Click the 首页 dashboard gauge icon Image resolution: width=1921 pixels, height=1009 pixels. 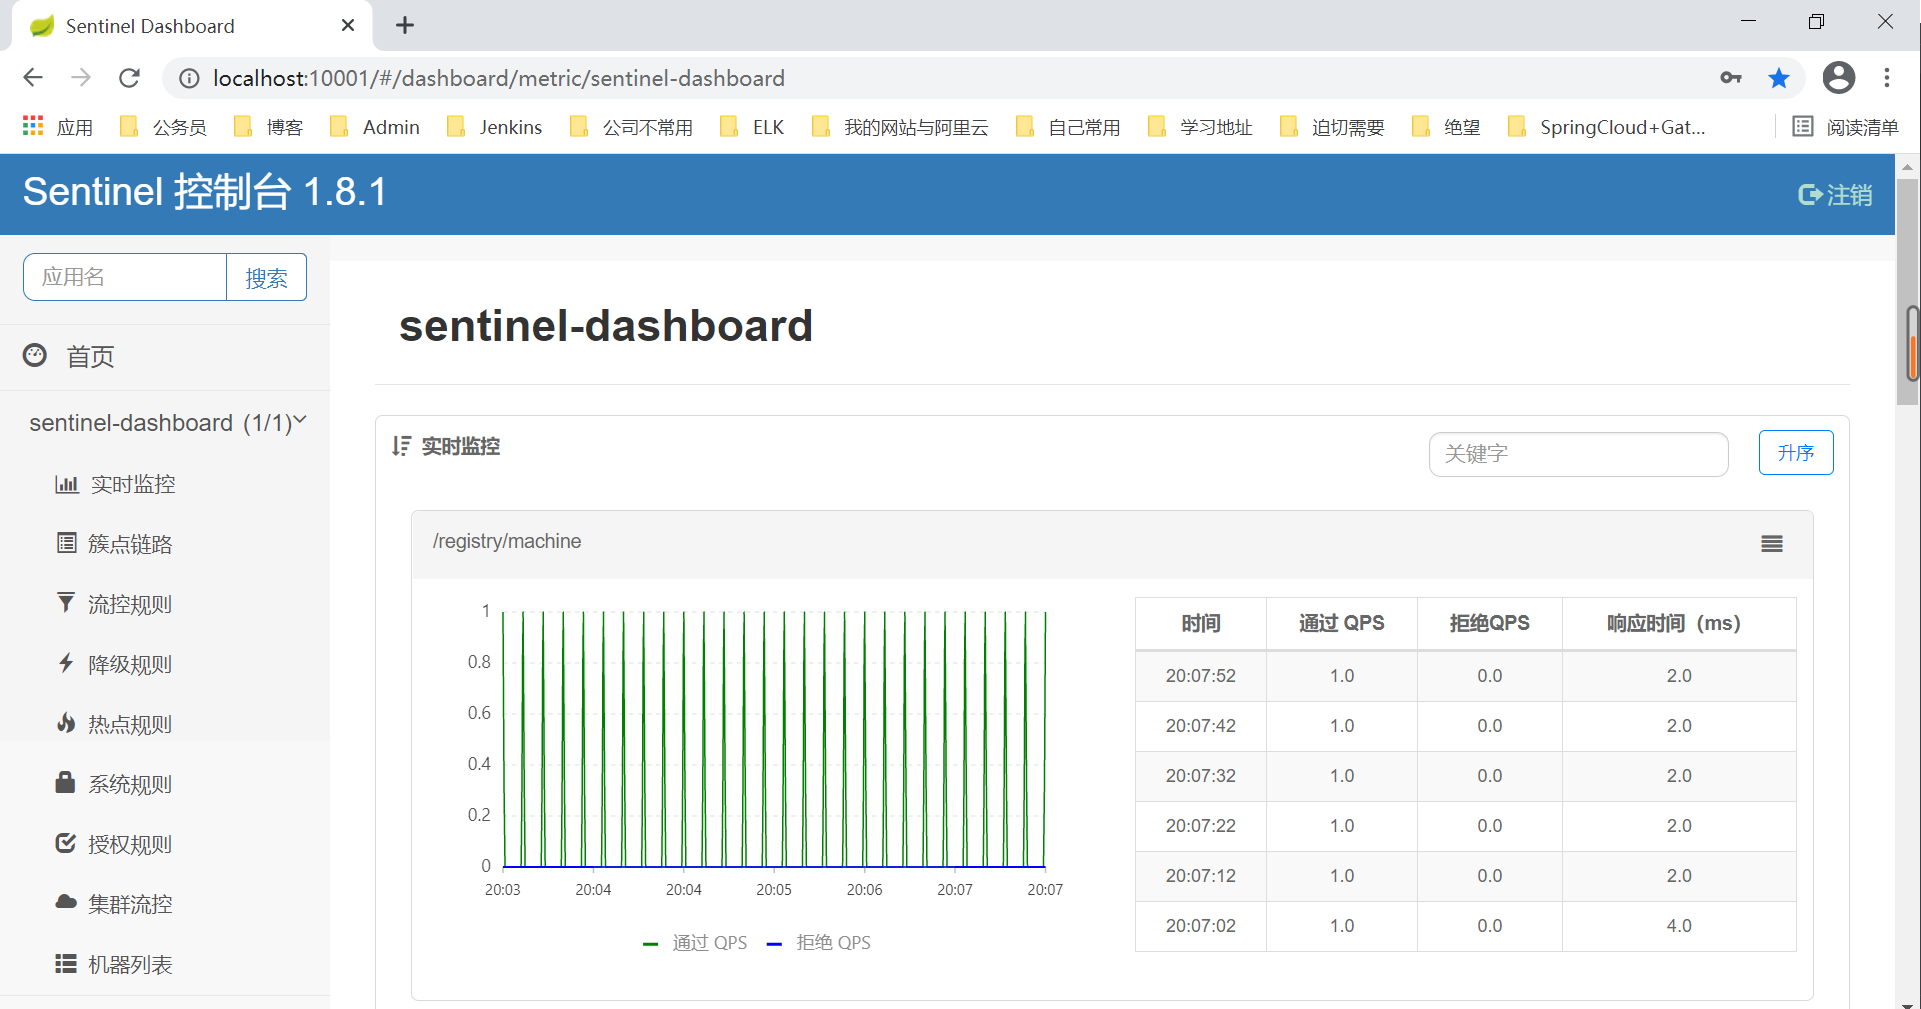click(x=35, y=355)
